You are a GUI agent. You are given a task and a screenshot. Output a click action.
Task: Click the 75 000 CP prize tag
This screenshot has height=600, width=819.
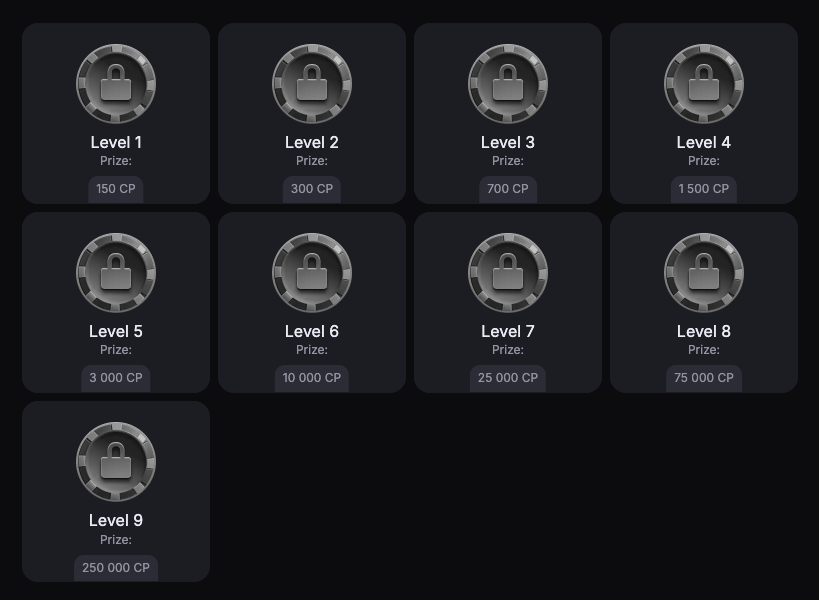pyautogui.click(x=704, y=378)
